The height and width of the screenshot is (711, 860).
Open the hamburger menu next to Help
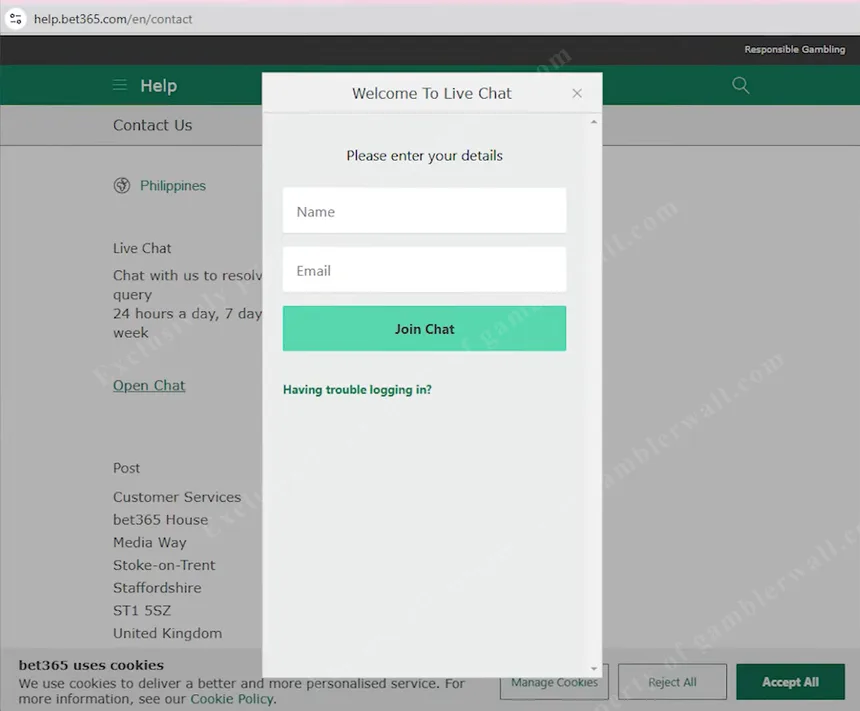click(120, 86)
